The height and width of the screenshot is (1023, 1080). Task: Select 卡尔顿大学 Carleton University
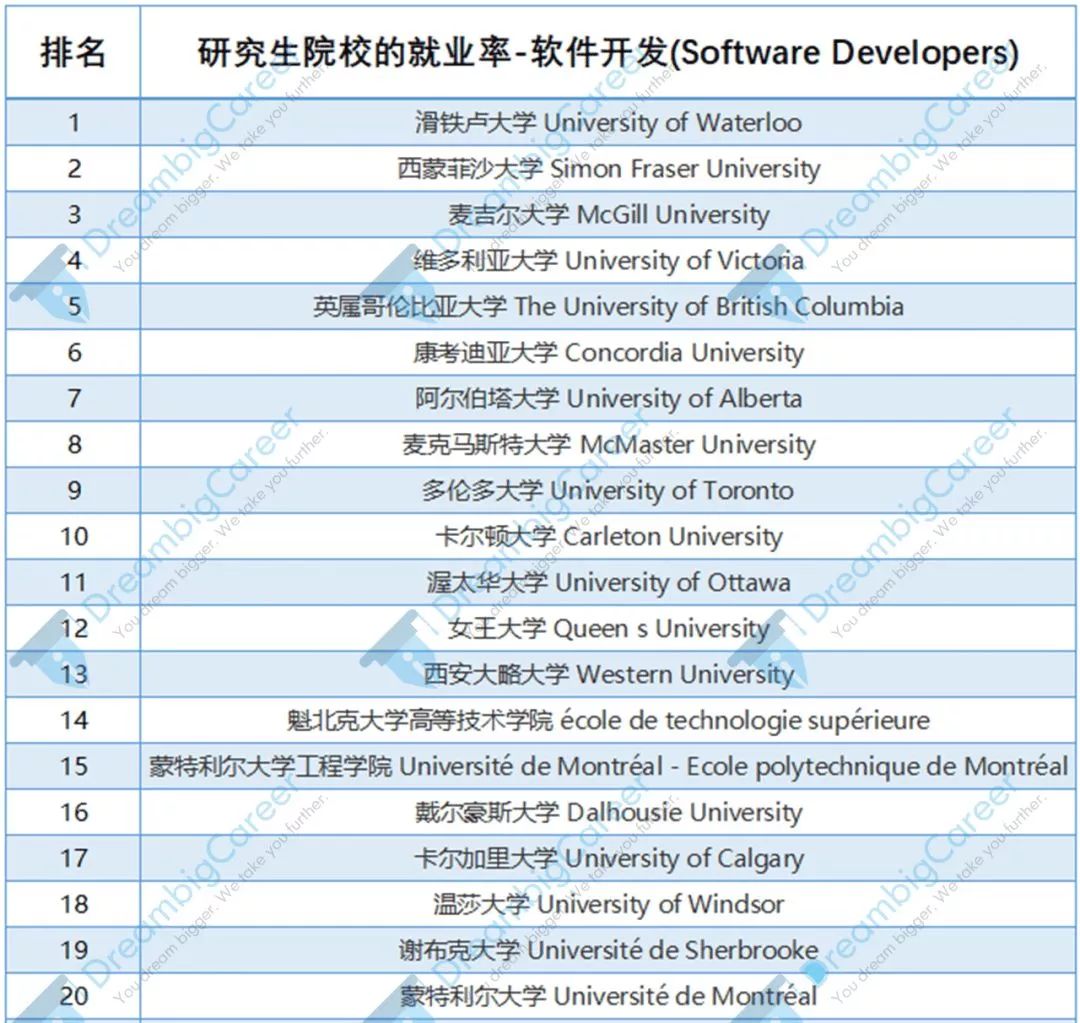pos(608,537)
